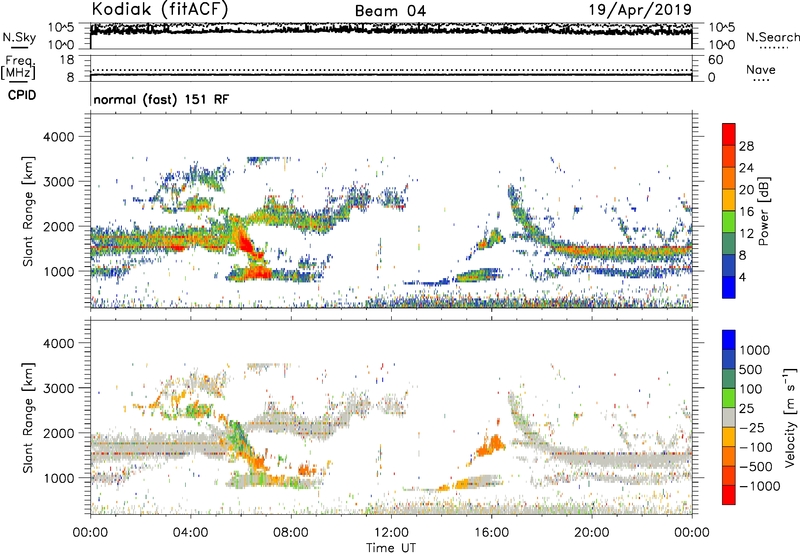Click '4000' on power panel range axis
Screen dimensions: 800x554
(59, 137)
